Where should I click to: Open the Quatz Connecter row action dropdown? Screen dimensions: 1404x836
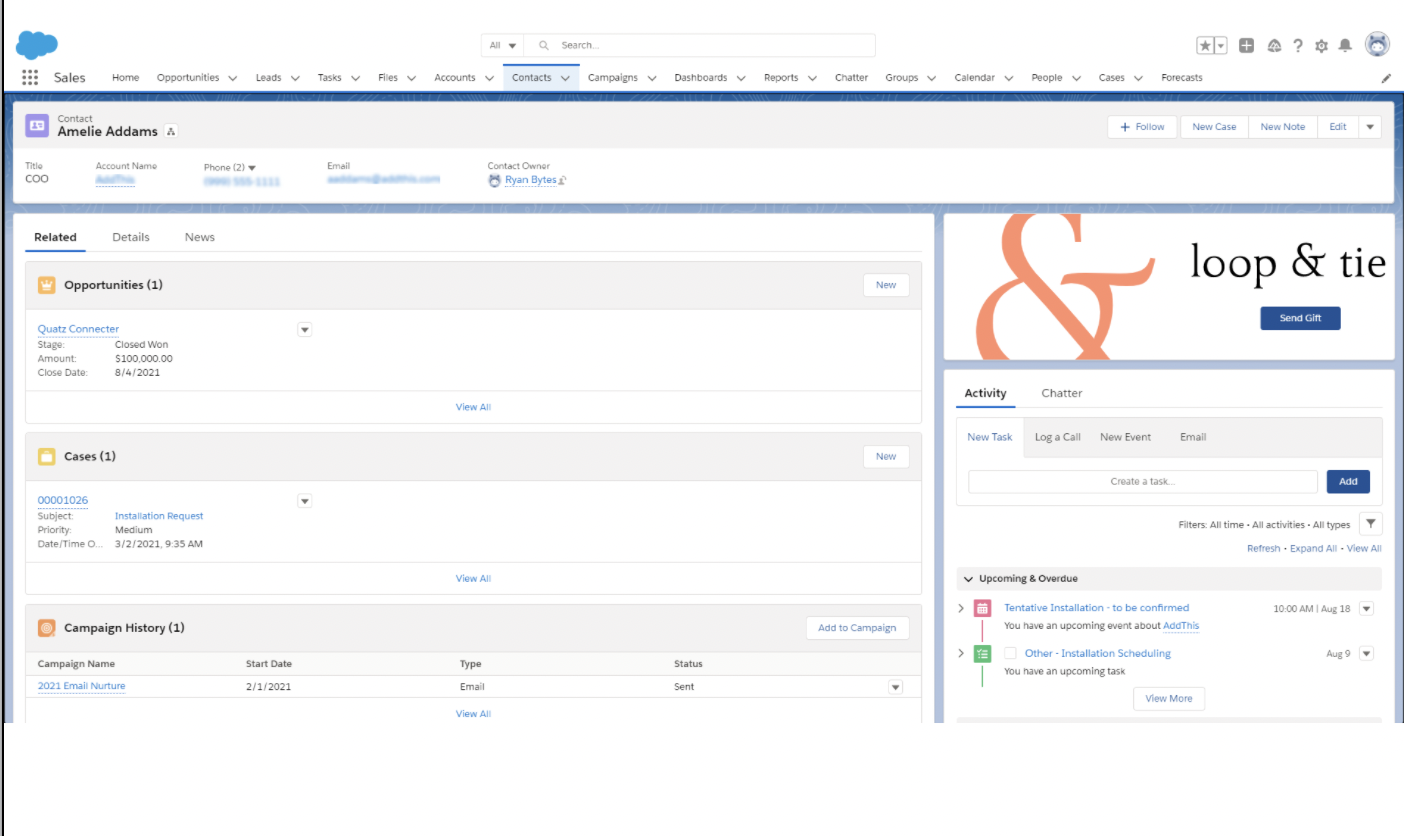pyautogui.click(x=305, y=330)
